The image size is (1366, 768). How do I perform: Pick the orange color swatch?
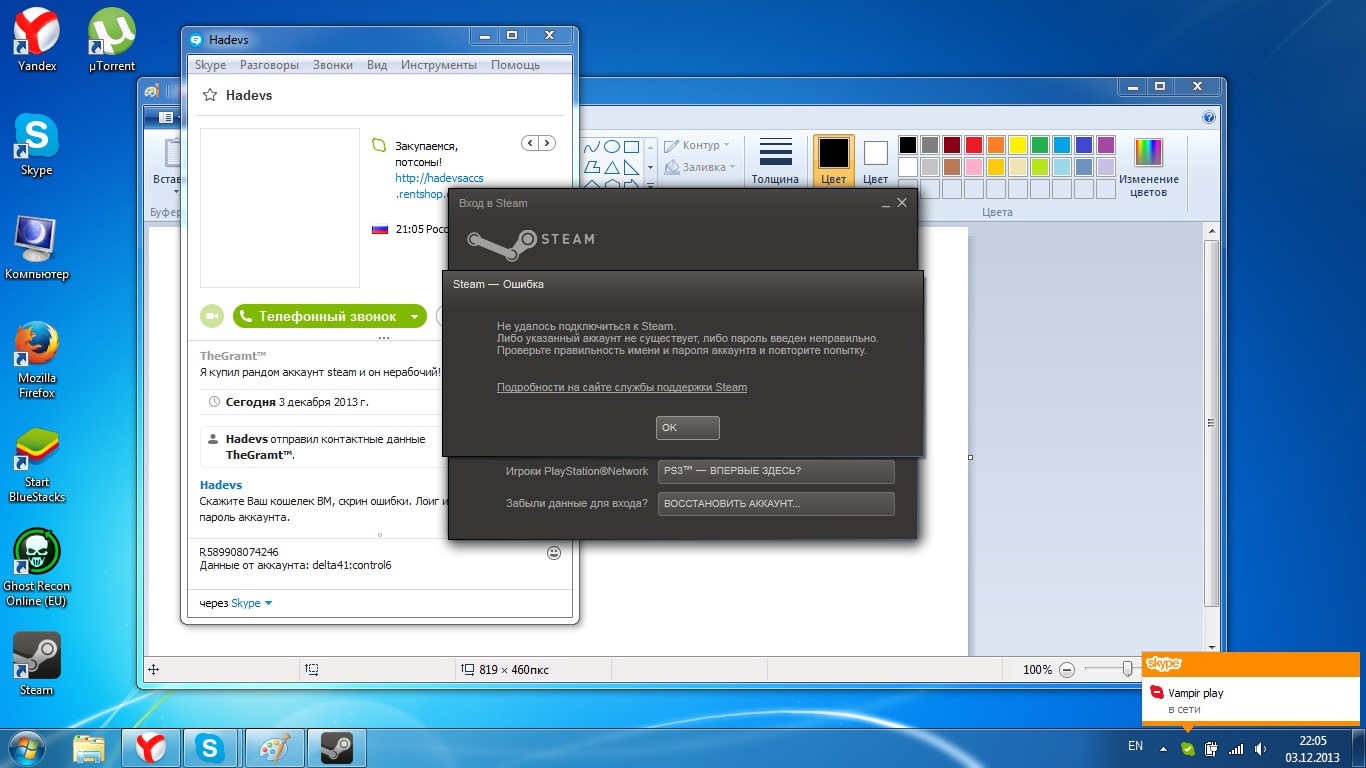[x=995, y=145]
